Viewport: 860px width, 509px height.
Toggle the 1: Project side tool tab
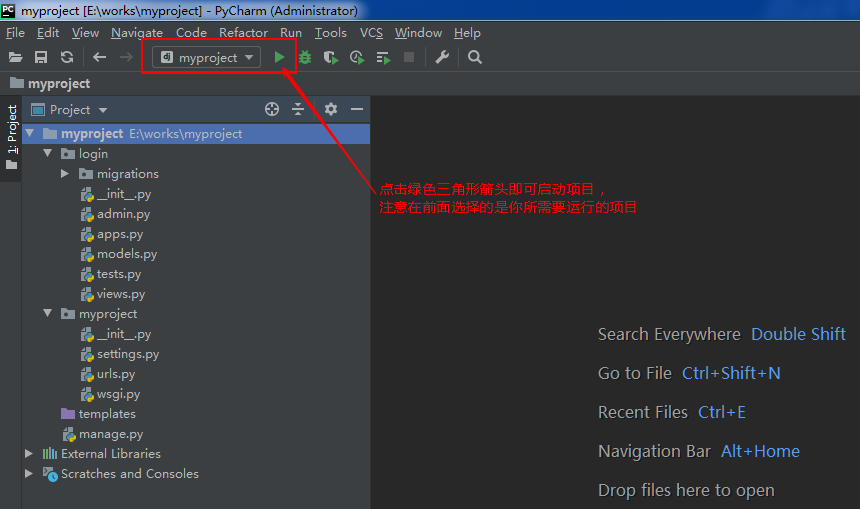click(x=12, y=137)
